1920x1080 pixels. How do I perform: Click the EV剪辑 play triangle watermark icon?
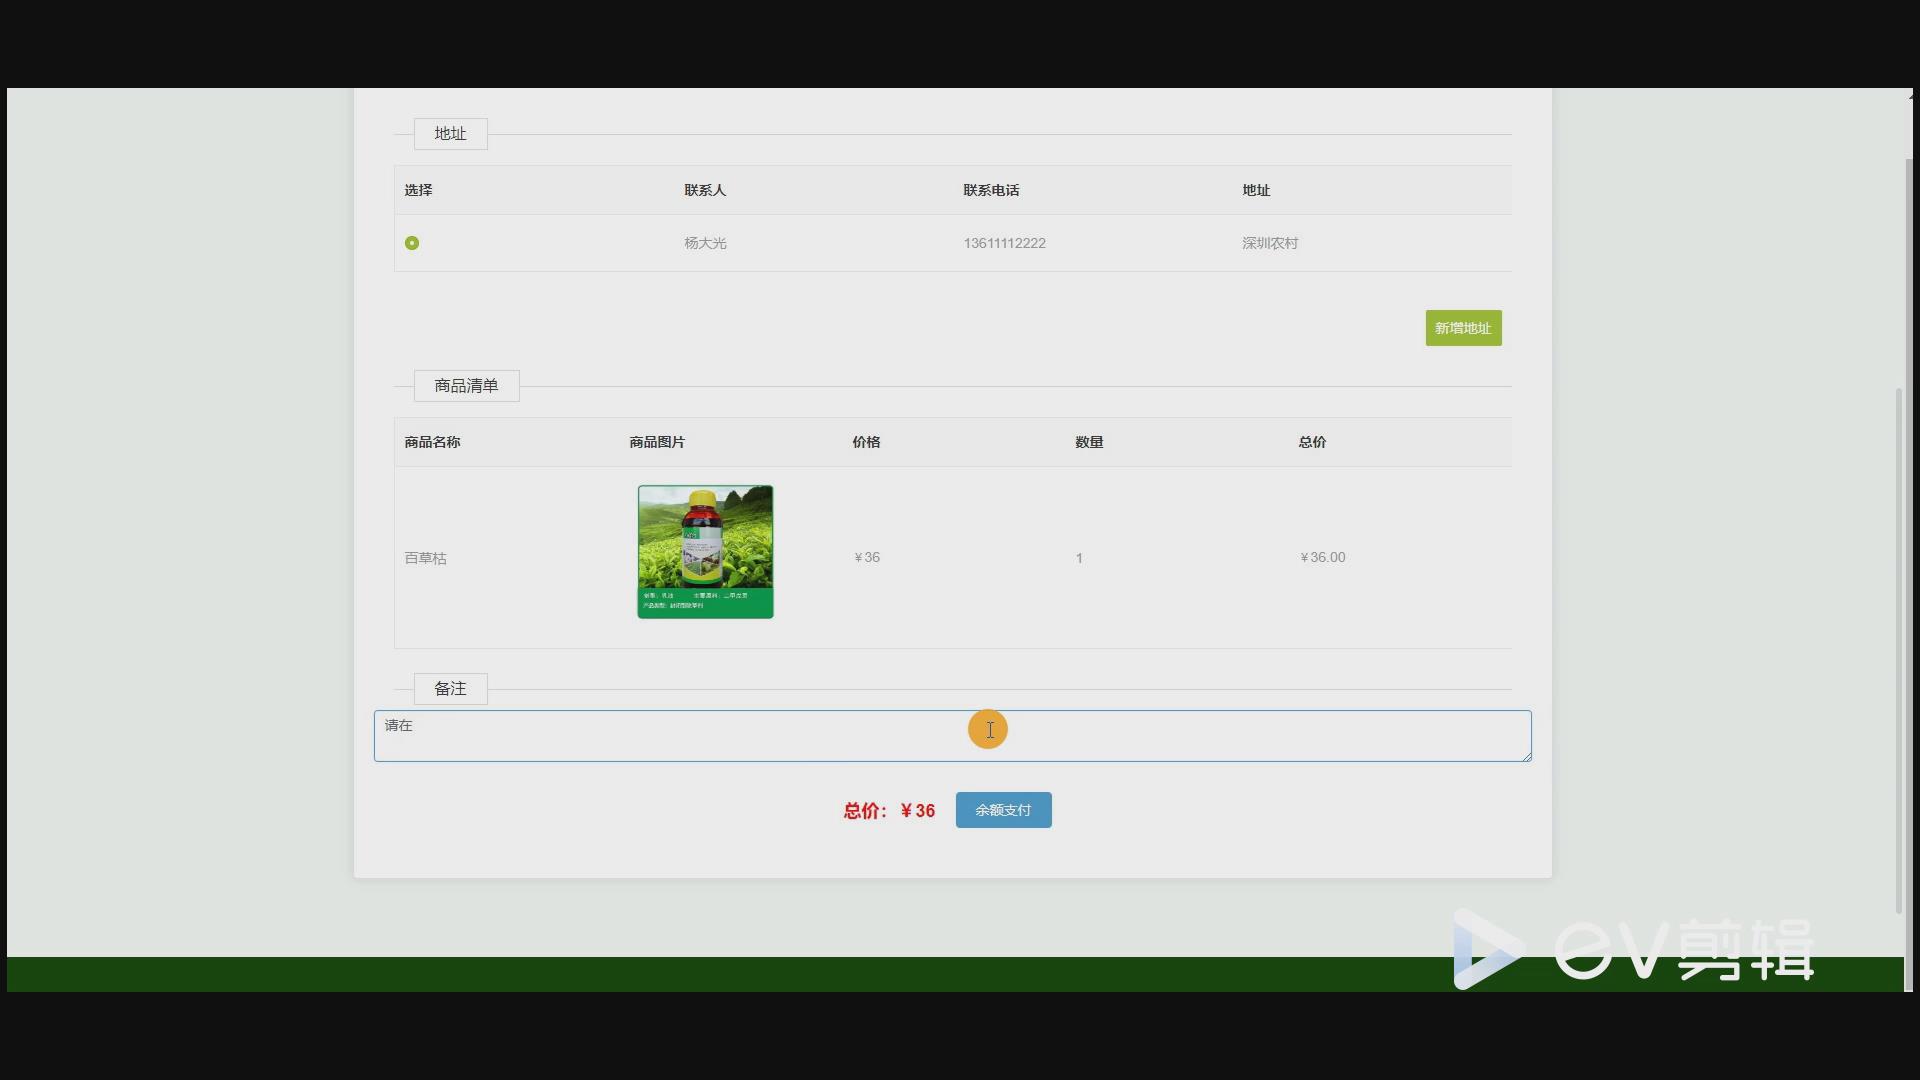pos(1486,949)
